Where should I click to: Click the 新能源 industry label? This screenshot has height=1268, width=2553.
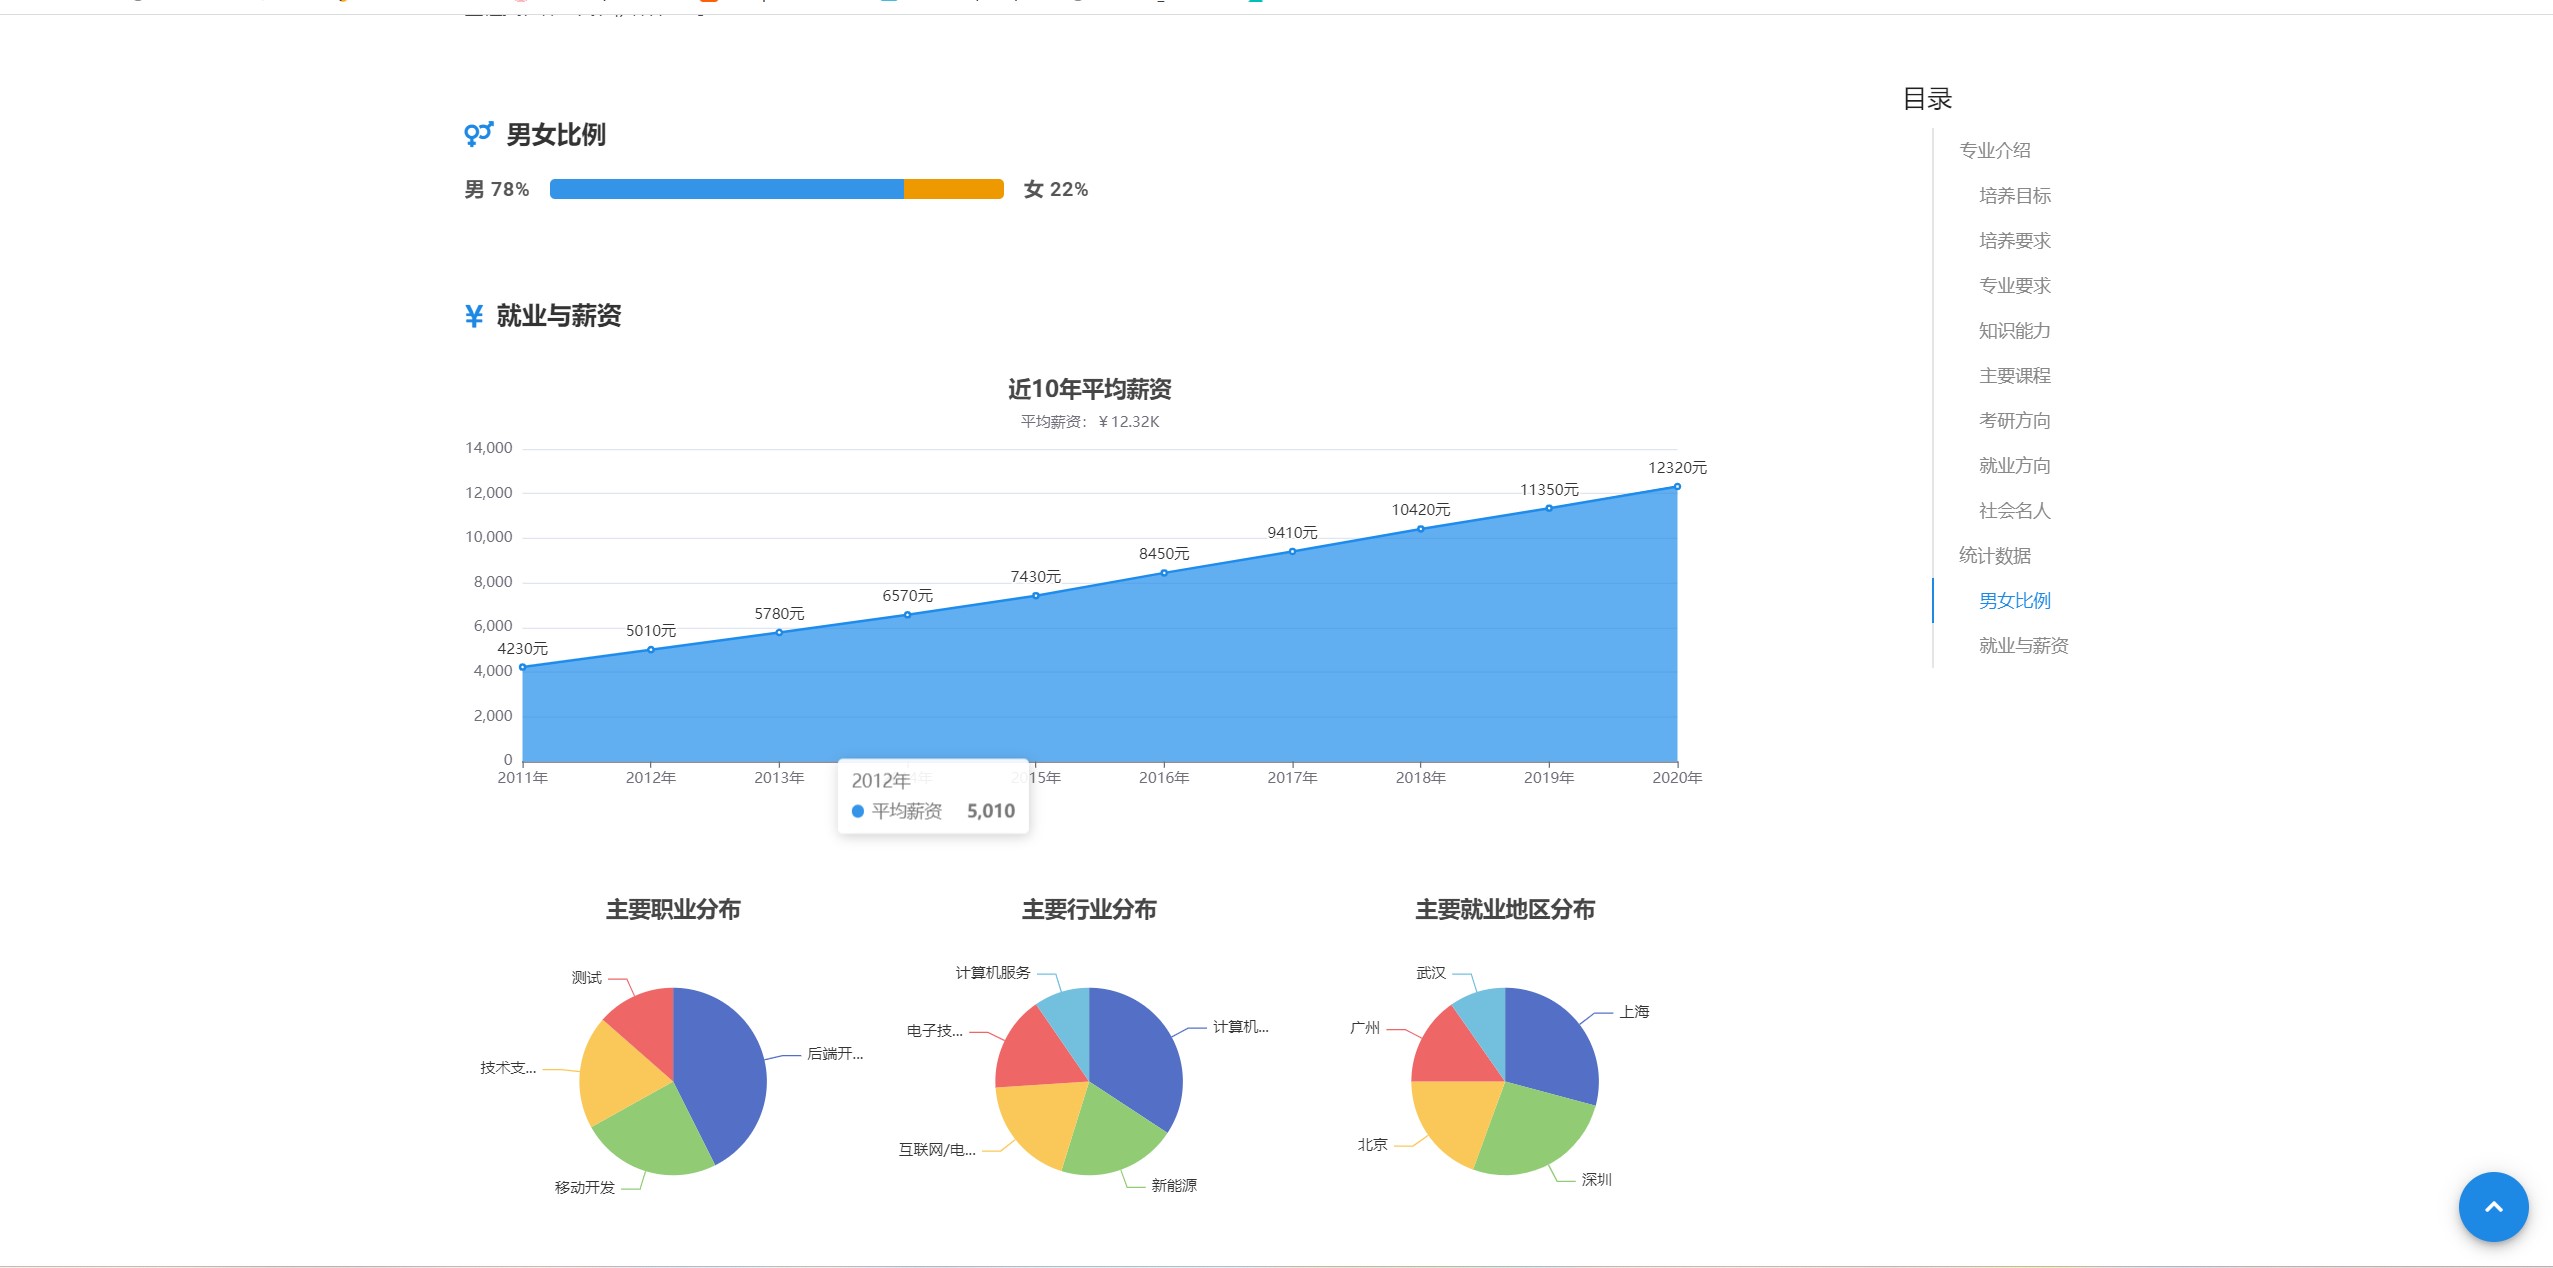pyautogui.click(x=1174, y=1185)
